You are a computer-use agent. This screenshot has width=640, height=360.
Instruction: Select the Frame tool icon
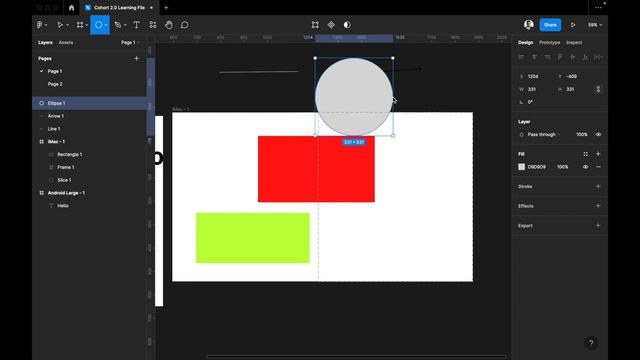click(80, 25)
